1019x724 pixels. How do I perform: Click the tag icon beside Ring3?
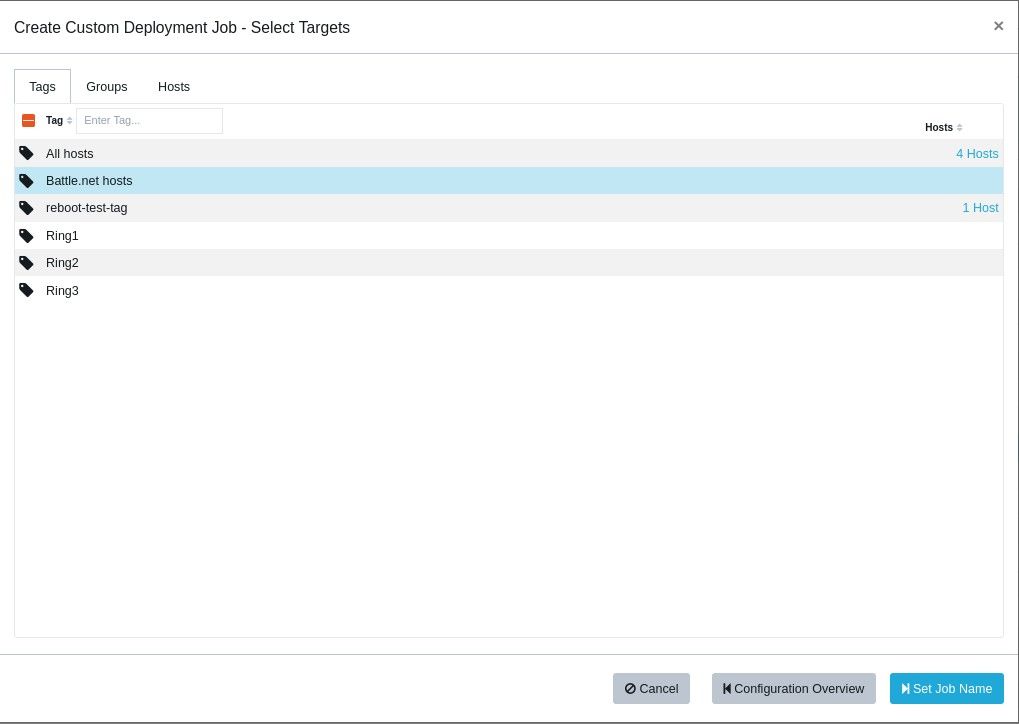26,291
